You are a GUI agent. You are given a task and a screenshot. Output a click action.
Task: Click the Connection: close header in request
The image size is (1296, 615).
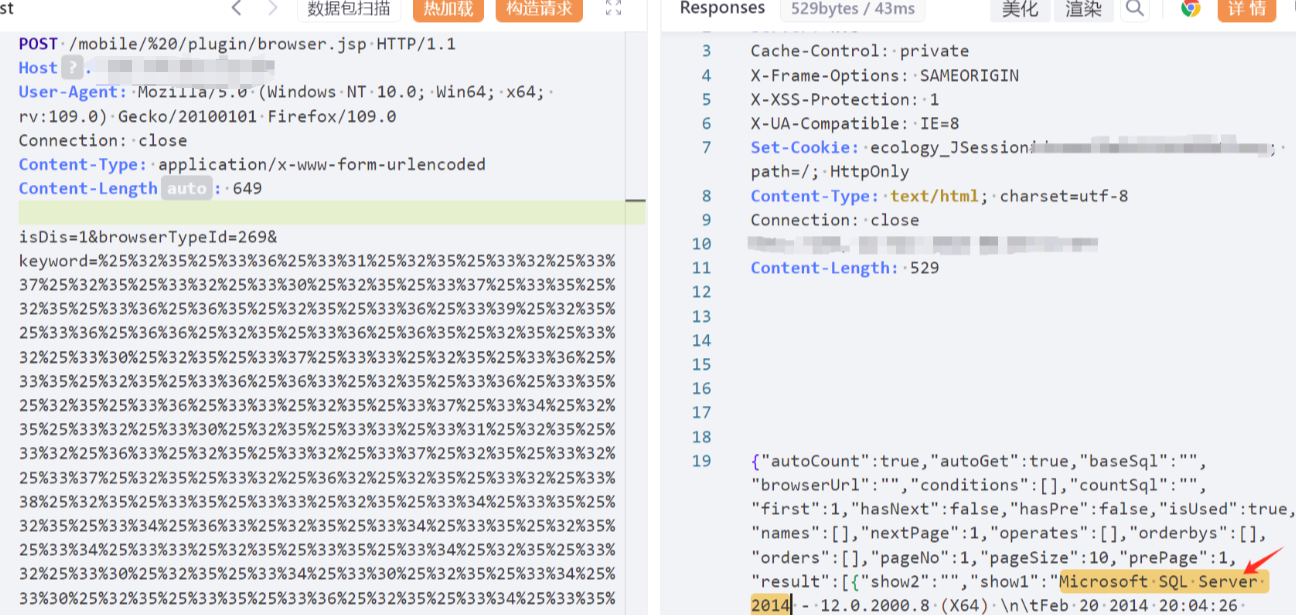[102, 140]
